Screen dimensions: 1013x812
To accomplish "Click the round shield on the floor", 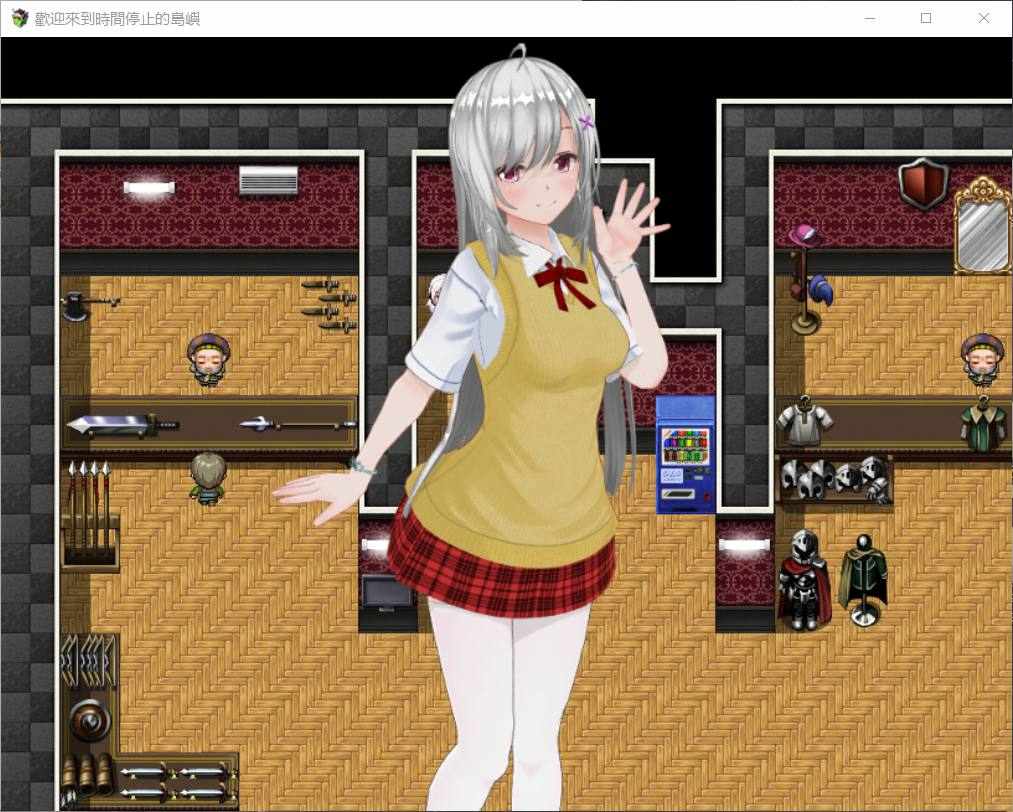I will click(x=89, y=719).
